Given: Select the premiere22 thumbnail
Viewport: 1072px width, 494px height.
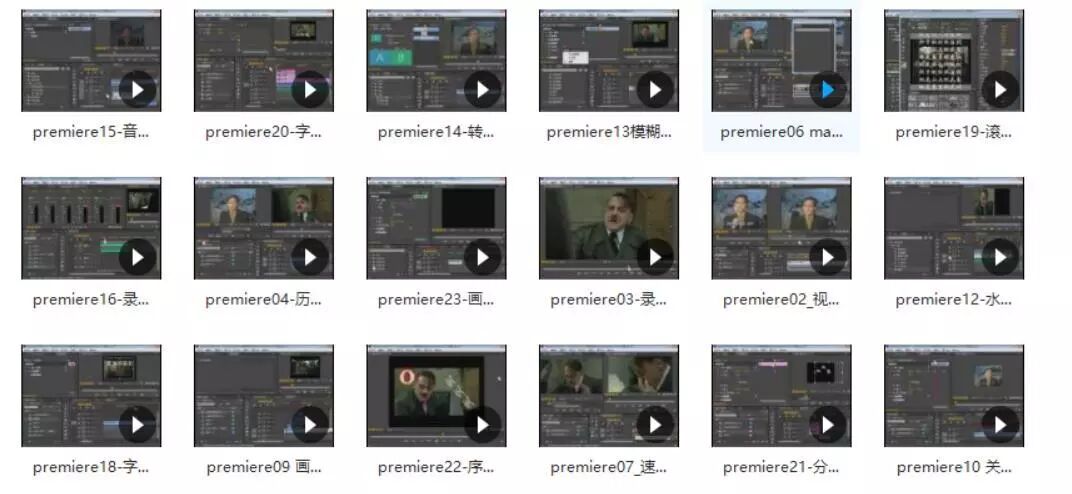Looking at the screenshot, I should (436, 396).
